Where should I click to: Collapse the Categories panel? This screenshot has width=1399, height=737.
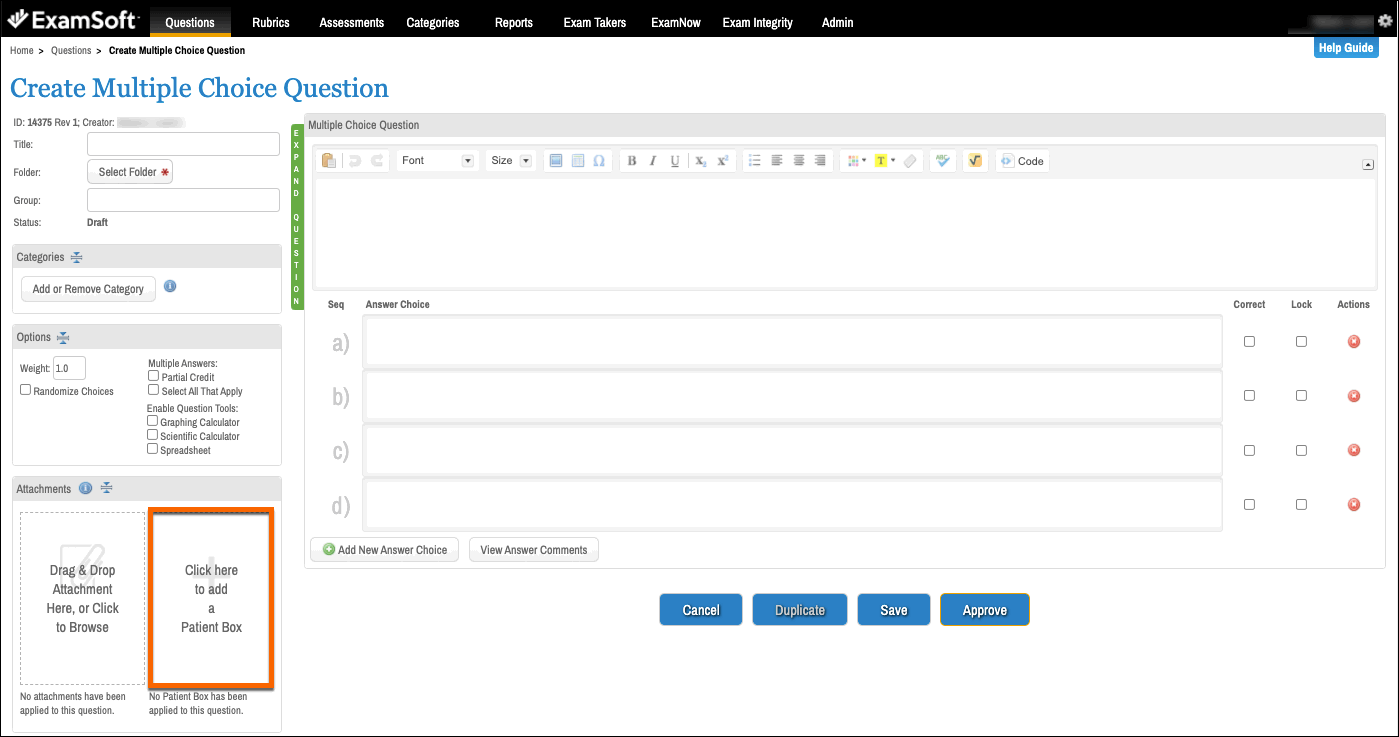pyautogui.click(x=76, y=257)
